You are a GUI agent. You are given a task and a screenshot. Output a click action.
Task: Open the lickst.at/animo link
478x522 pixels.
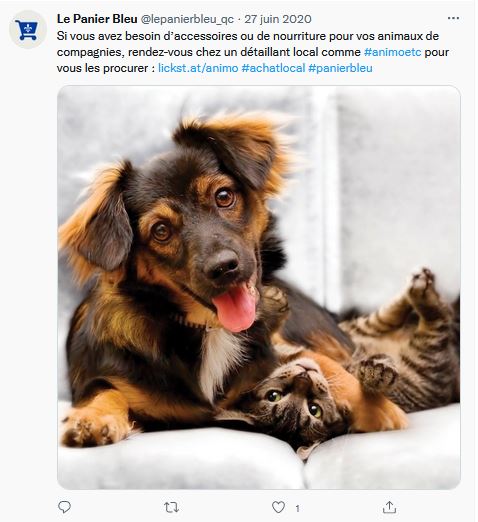click(x=198, y=68)
